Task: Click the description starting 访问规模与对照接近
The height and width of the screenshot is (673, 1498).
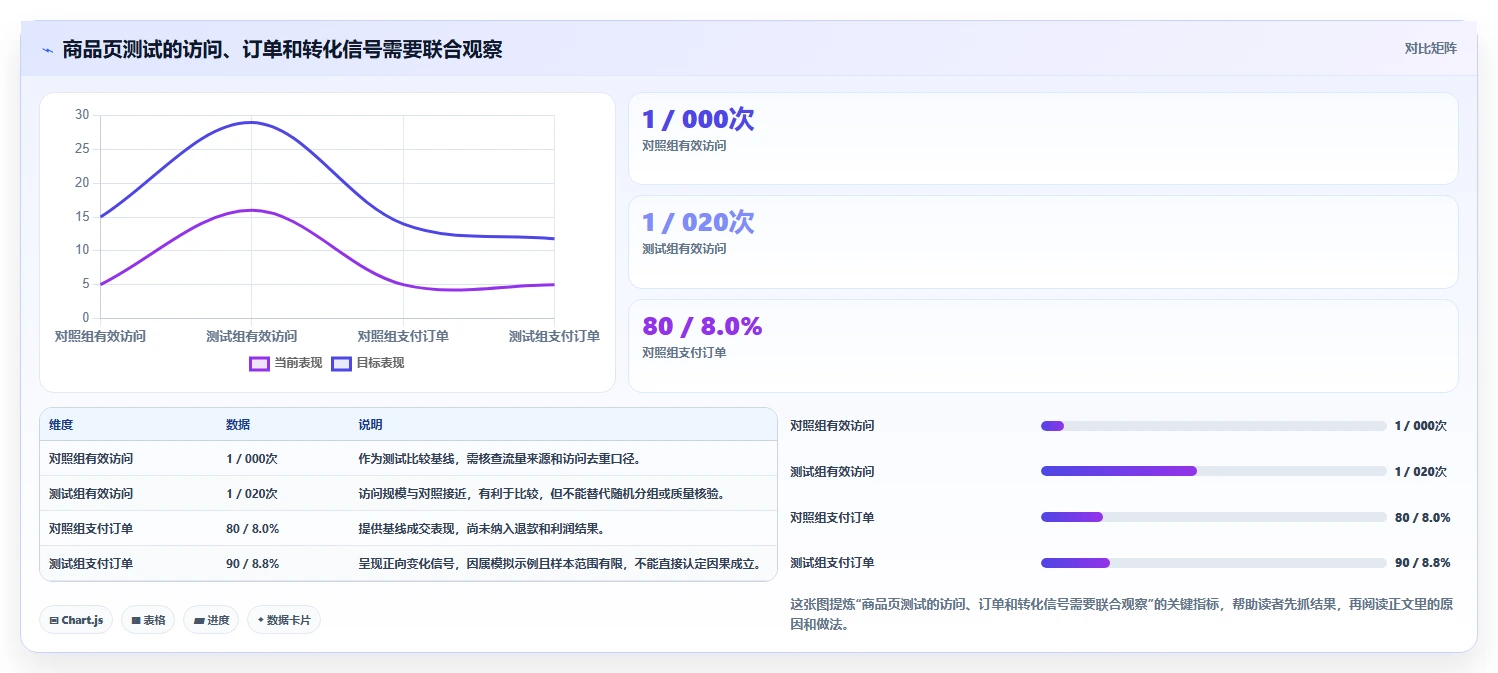Action: pyautogui.click(x=541, y=494)
